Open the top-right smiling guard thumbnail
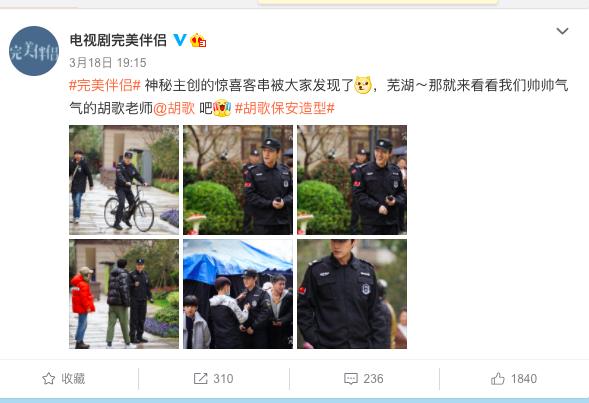The height and width of the screenshot is (403, 589). coord(352,180)
